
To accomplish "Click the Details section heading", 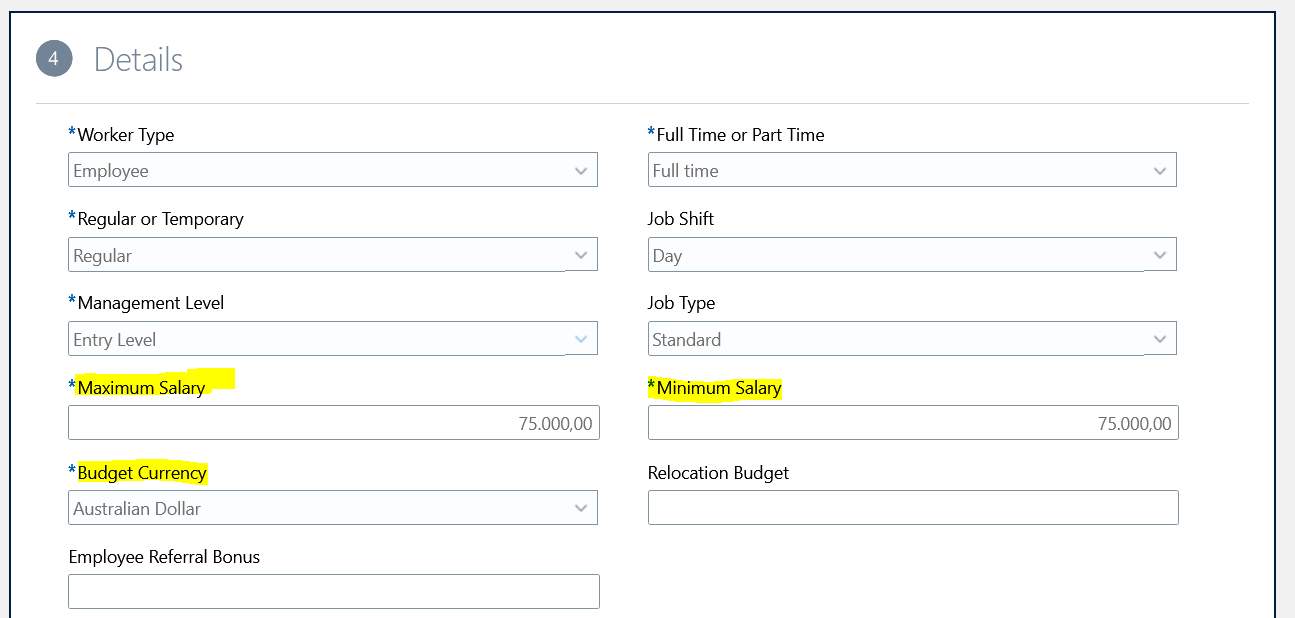I will click(x=138, y=59).
